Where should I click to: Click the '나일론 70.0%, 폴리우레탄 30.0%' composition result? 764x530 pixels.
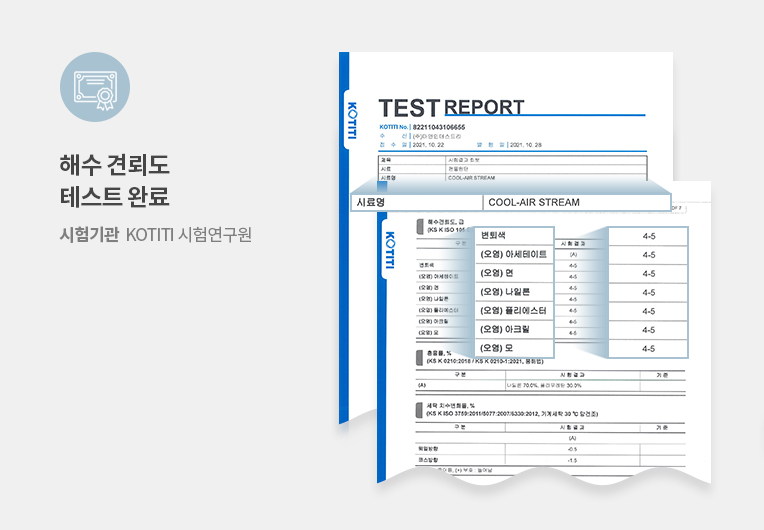tap(544, 385)
